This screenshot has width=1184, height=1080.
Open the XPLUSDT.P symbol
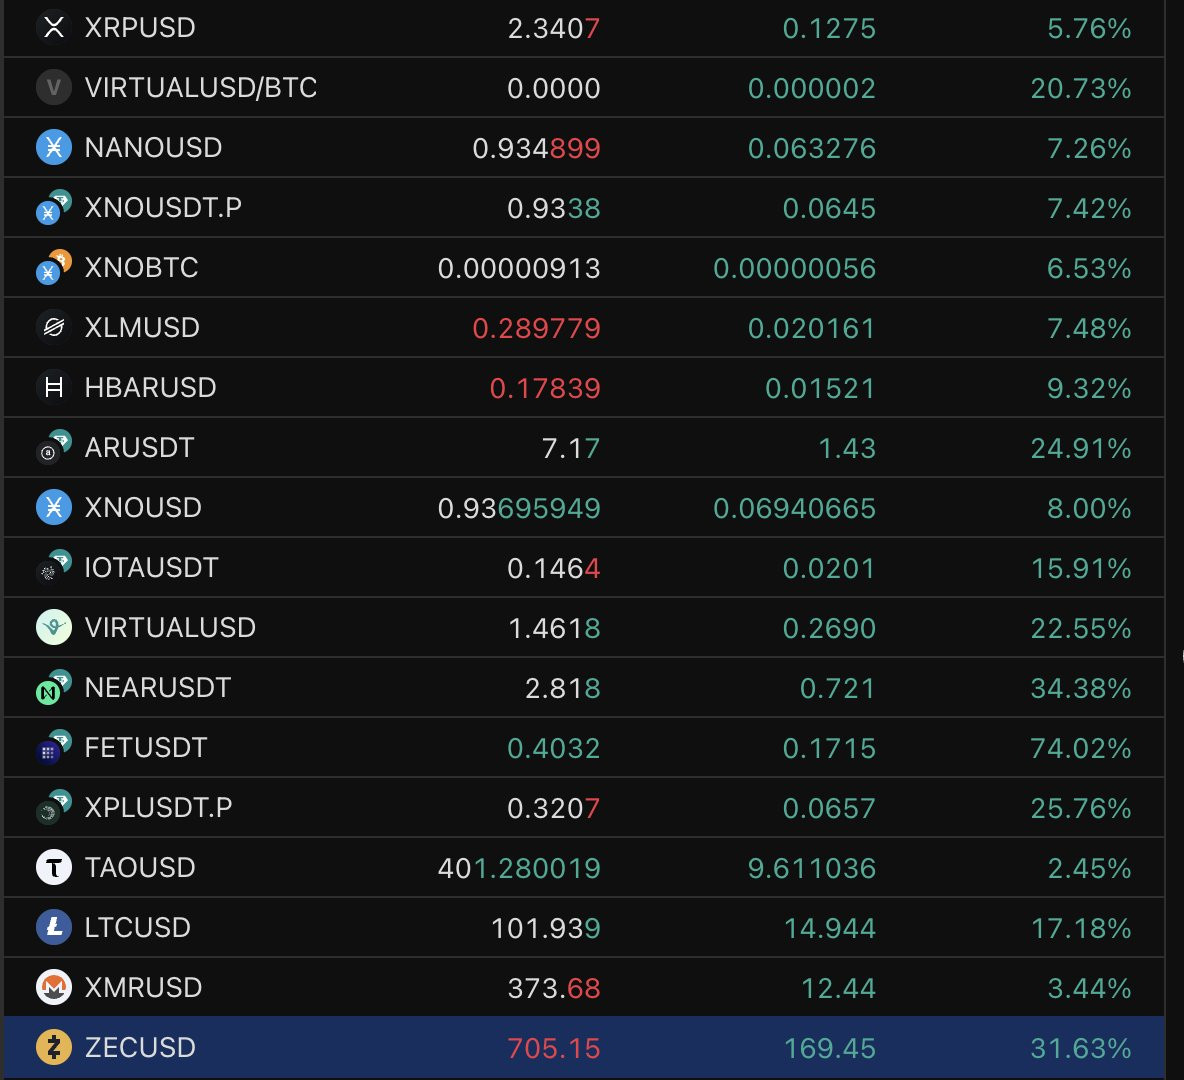click(159, 807)
